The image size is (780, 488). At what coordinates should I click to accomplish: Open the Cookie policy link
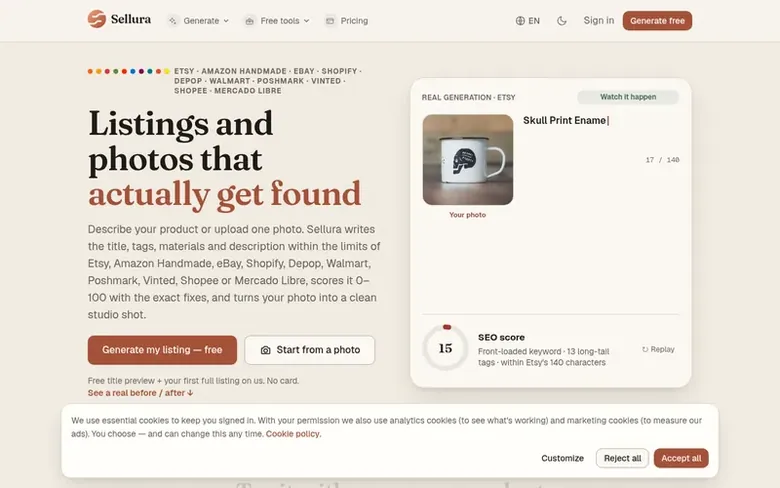293,434
